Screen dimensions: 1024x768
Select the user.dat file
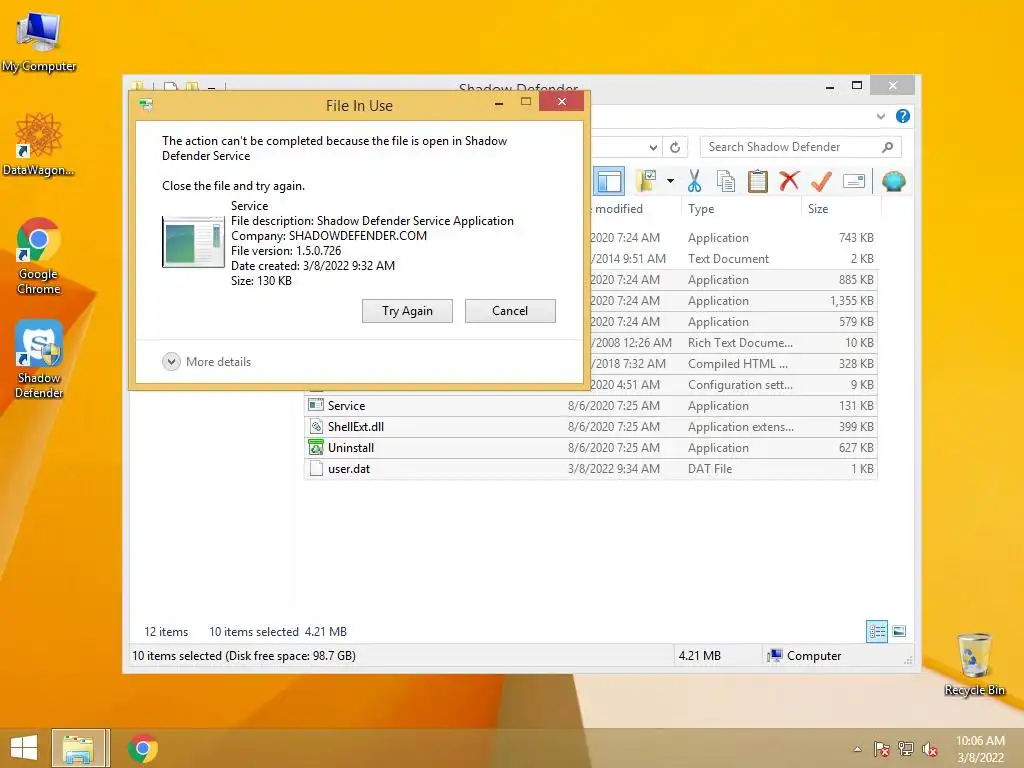[590, 468]
